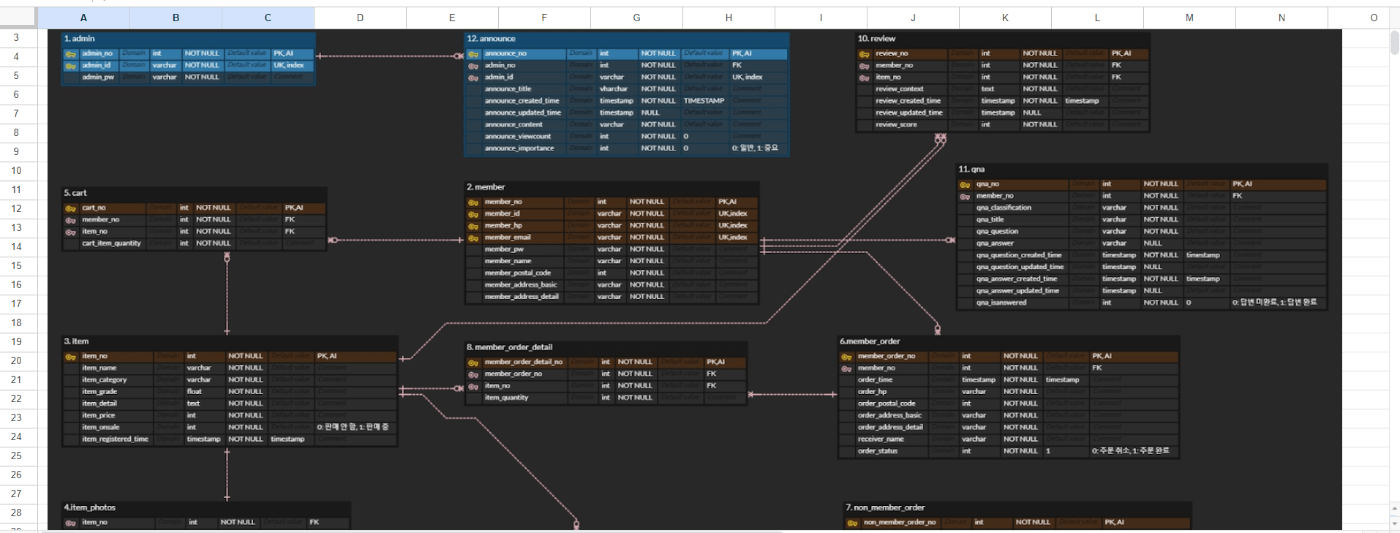Click the review_context field name
Viewport: 1400px width, 533px height.
(x=899, y=89)
